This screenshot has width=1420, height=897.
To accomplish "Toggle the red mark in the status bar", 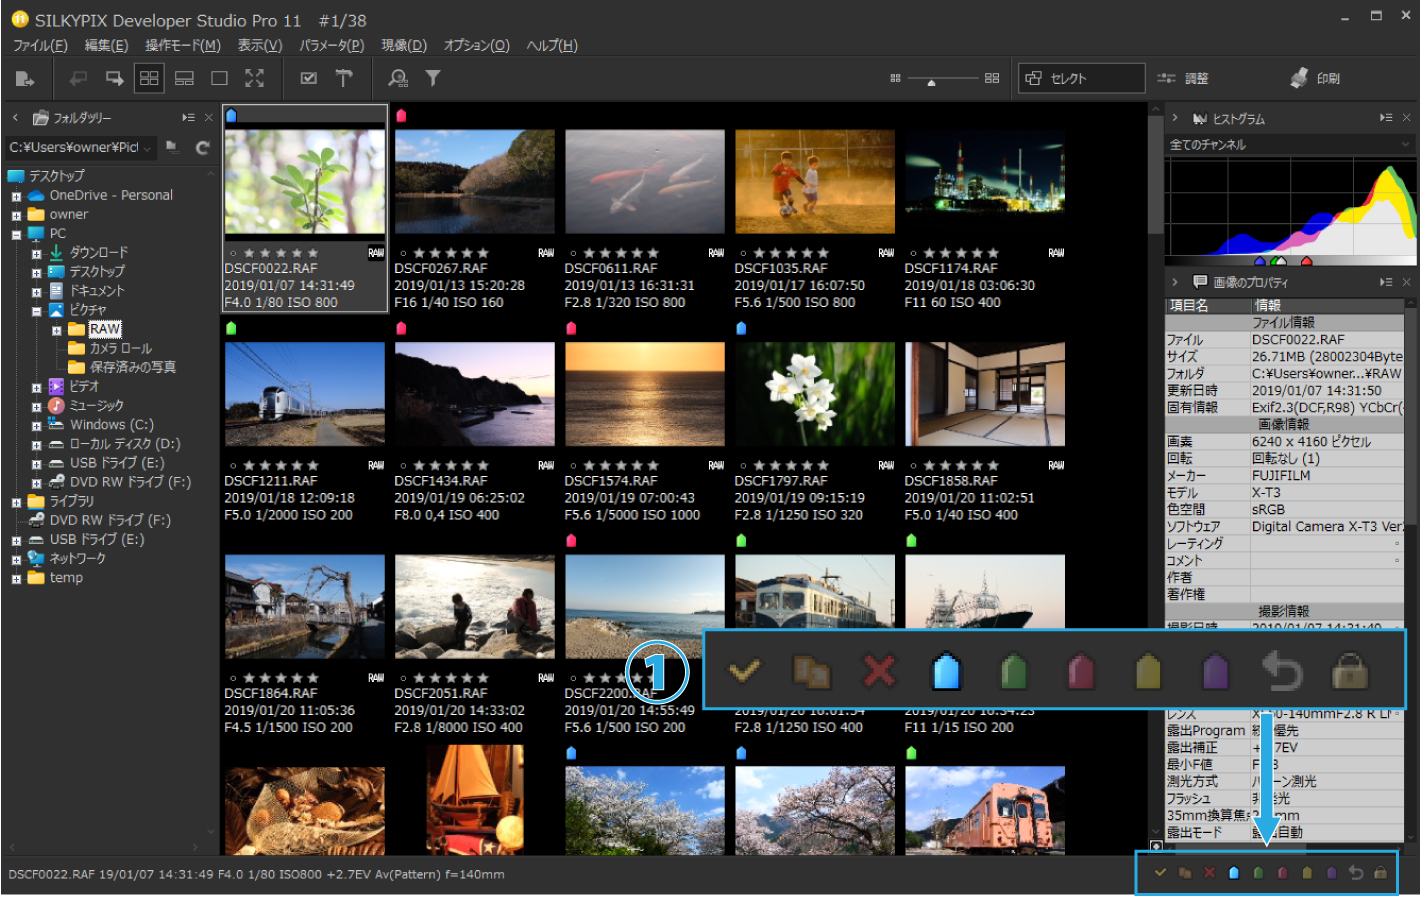I will click(x=1282, y=873).
